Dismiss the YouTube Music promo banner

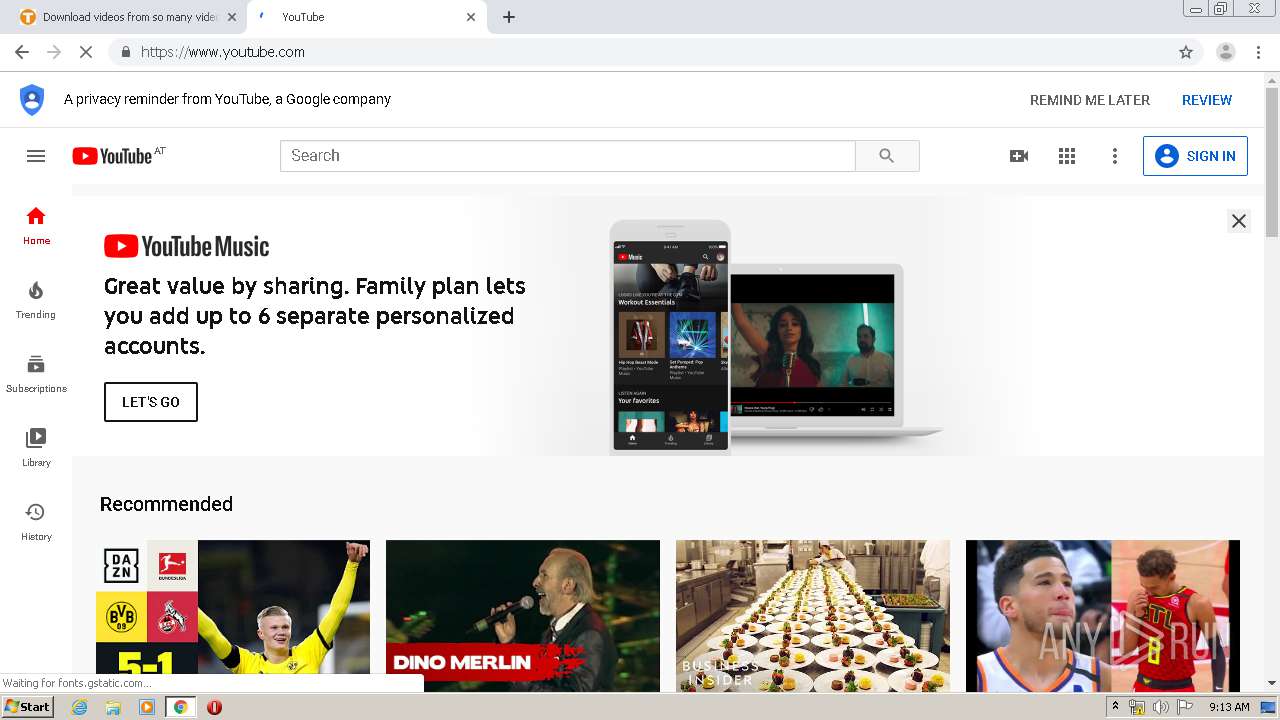pos(1239,221)
